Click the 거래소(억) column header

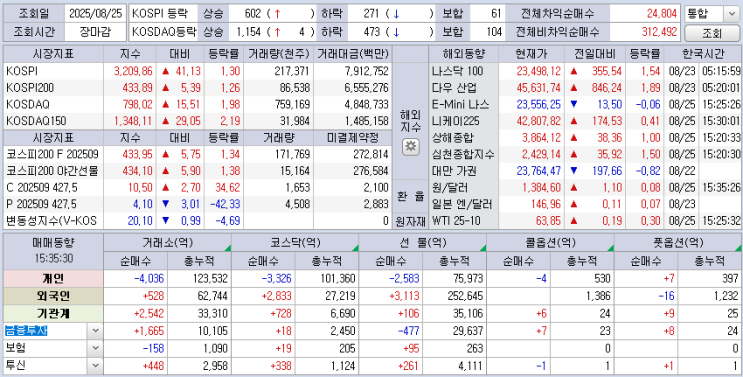pyautogui.click(x=167, y=243)
